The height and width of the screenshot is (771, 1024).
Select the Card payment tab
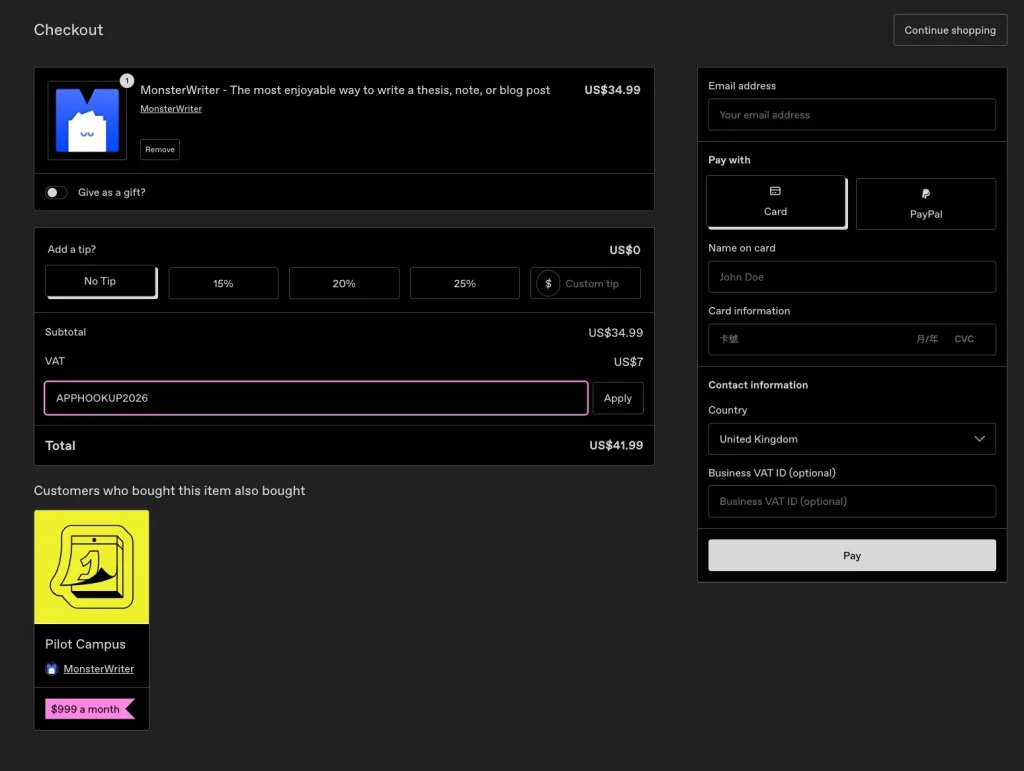775,202
